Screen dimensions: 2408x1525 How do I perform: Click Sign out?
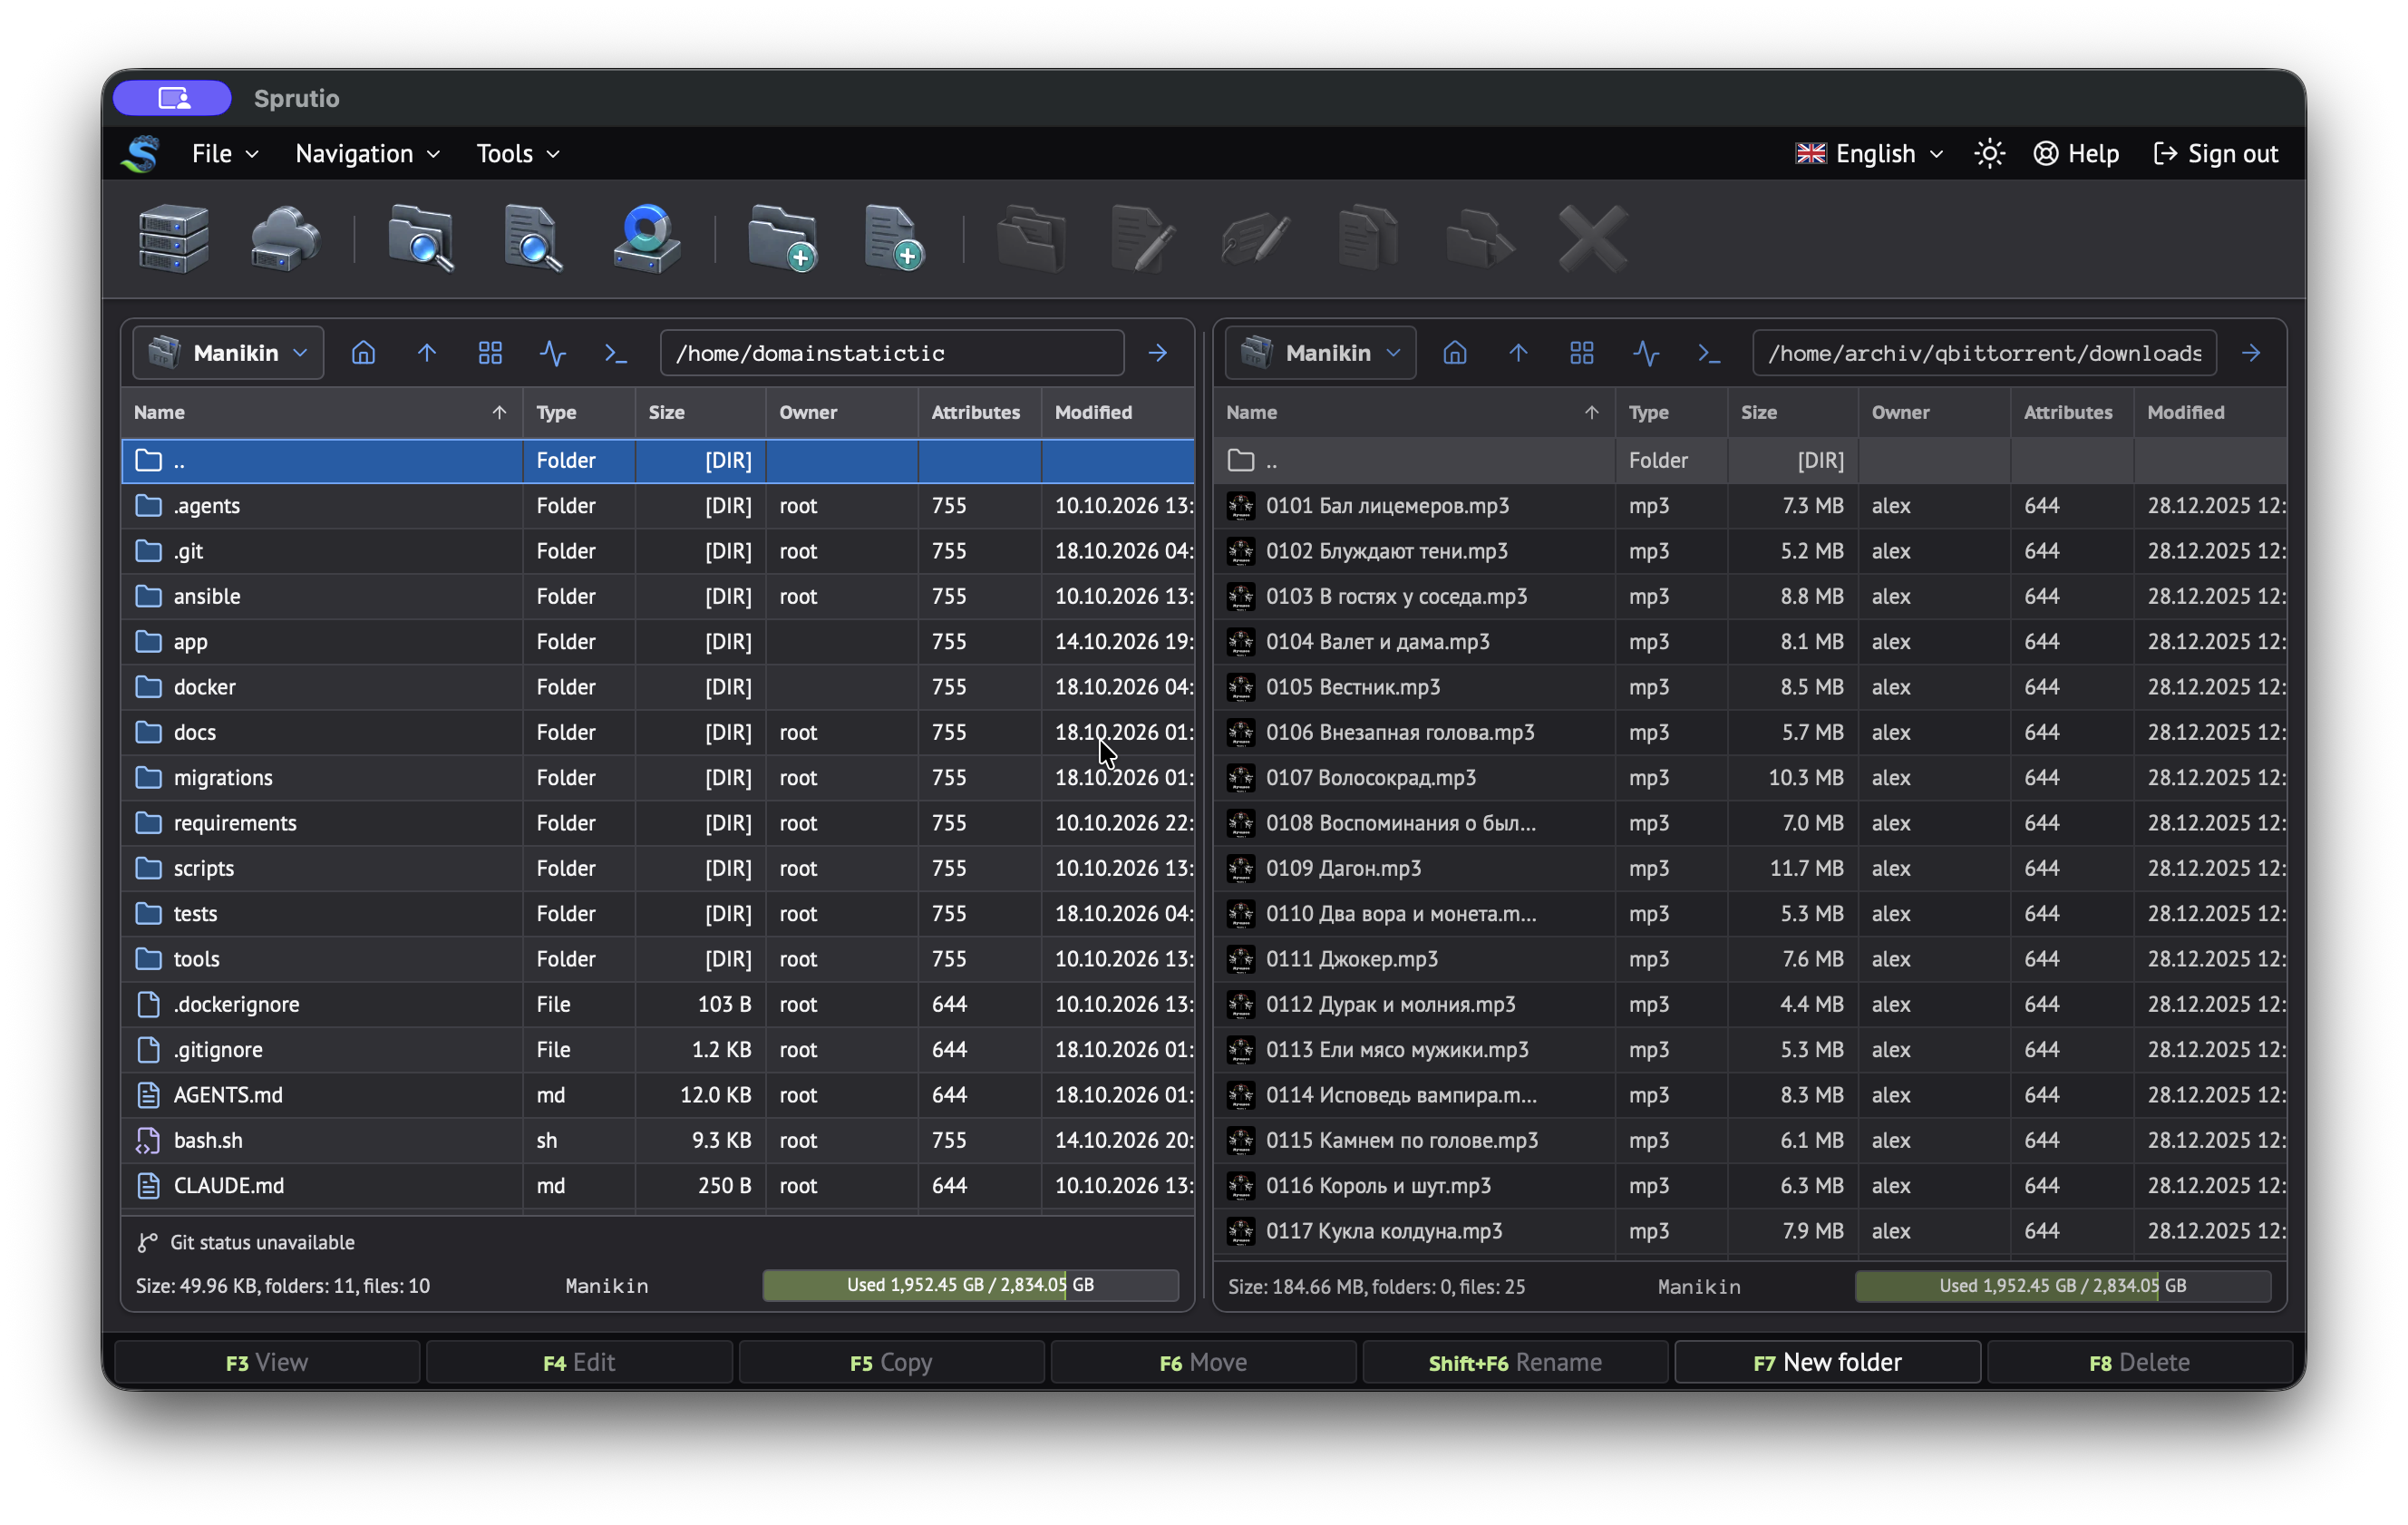2215,153
